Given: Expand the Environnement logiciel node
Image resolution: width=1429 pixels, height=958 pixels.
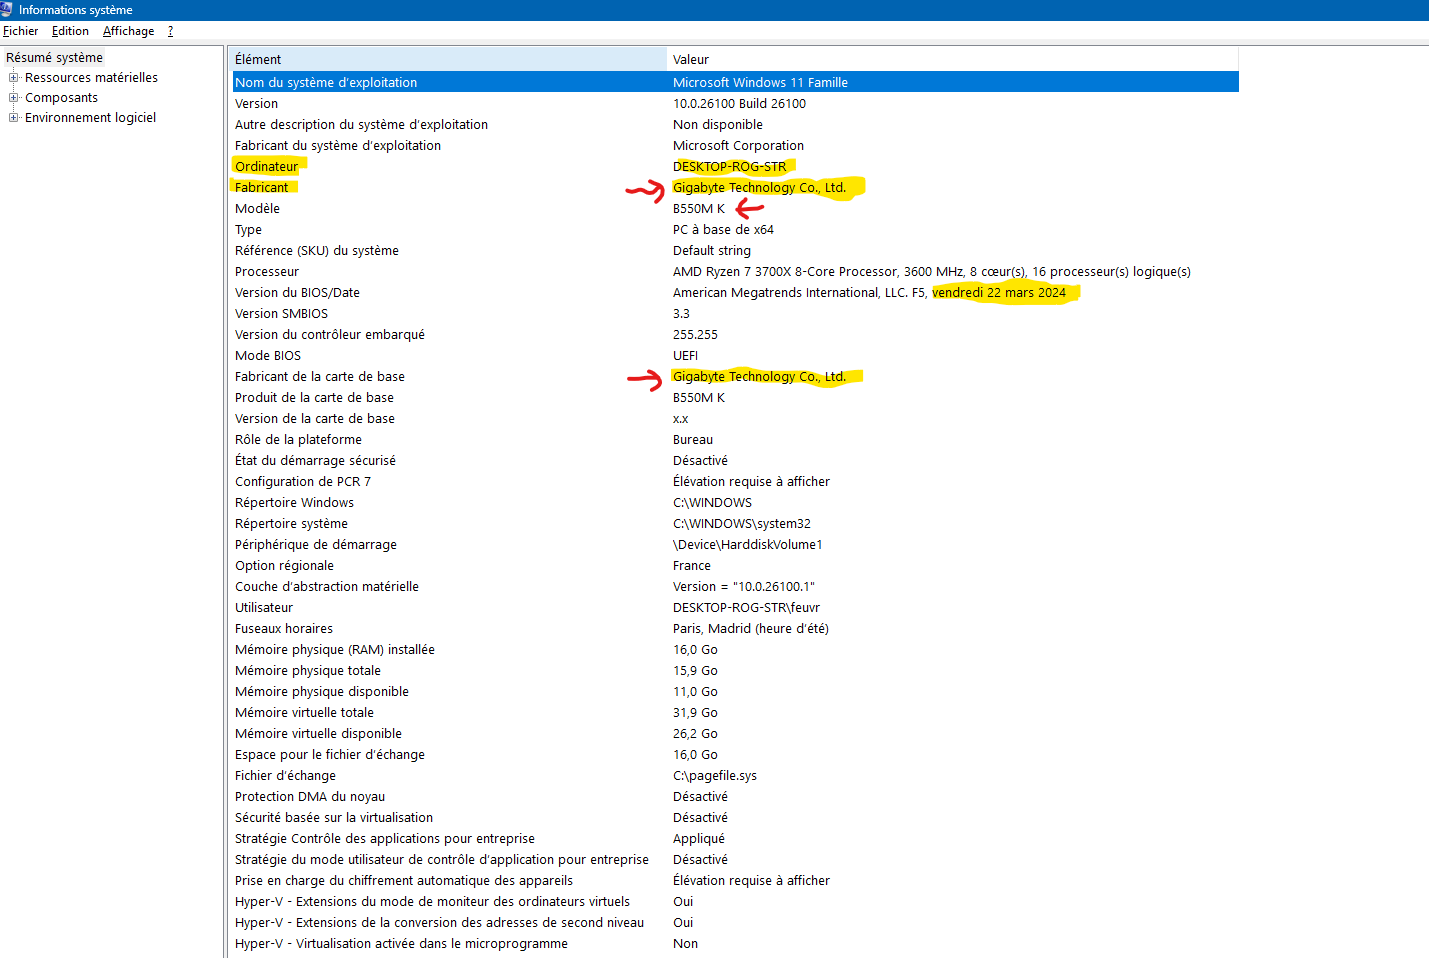Looking at the screenshot, I should click(x=14, y=117).
